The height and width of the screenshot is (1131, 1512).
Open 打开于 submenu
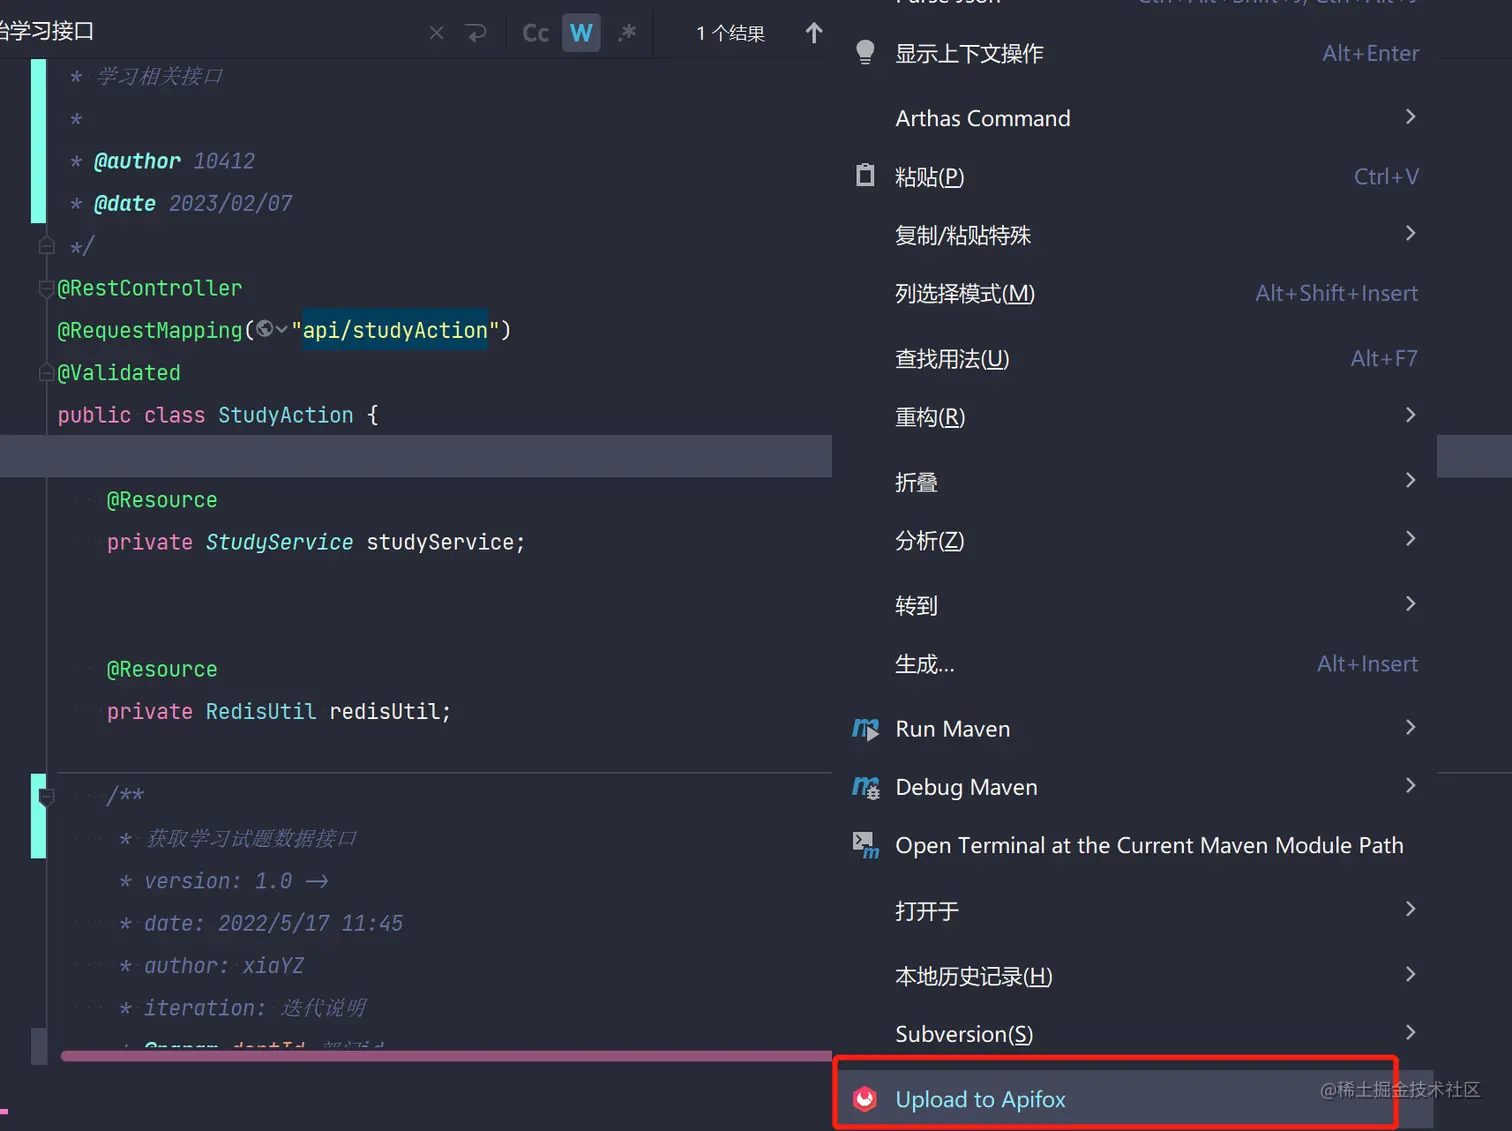(1135, 911)
